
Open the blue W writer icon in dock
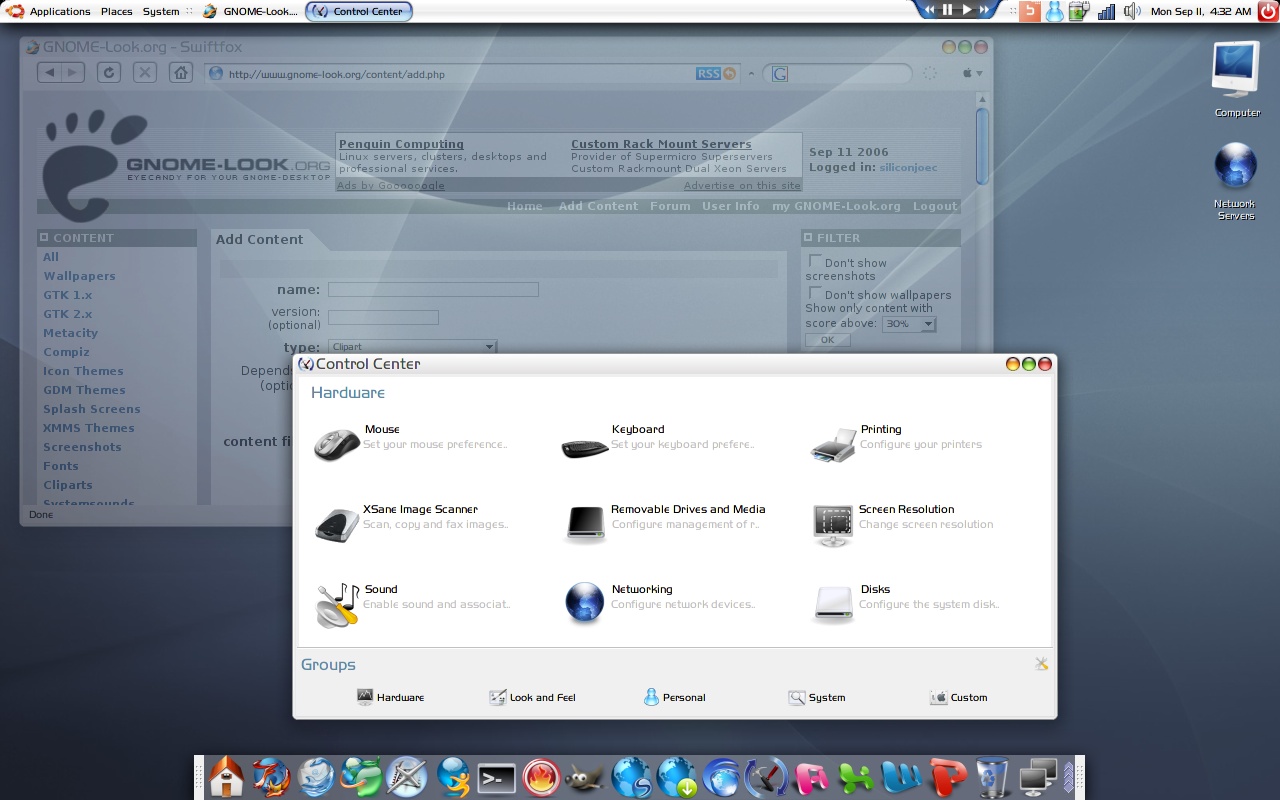[x=901, y=778]
